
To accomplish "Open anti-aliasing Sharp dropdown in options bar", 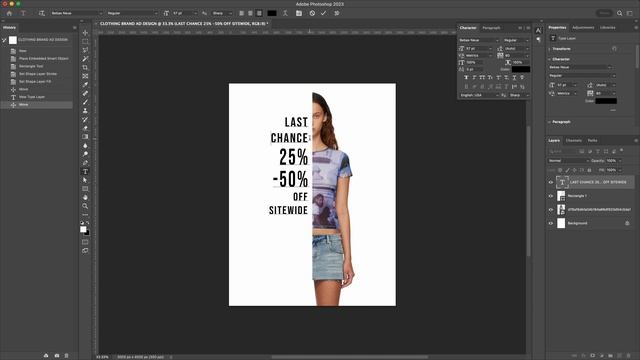I will point(222,13).
